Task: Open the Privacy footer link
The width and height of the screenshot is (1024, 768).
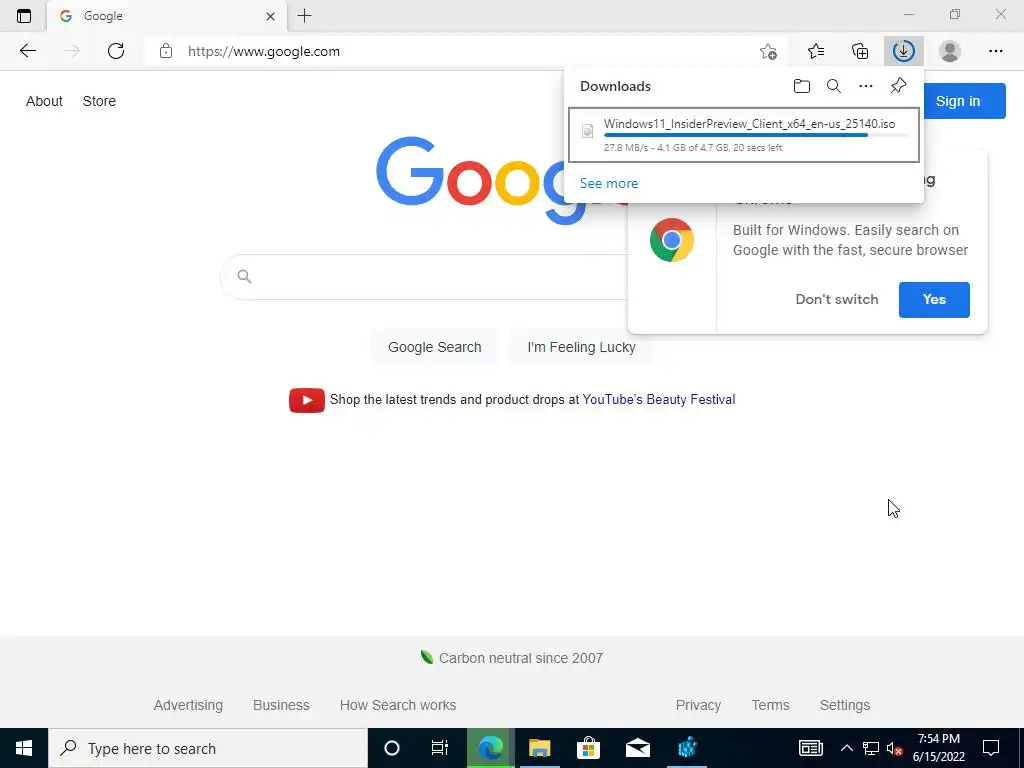Action: point(698,705)
